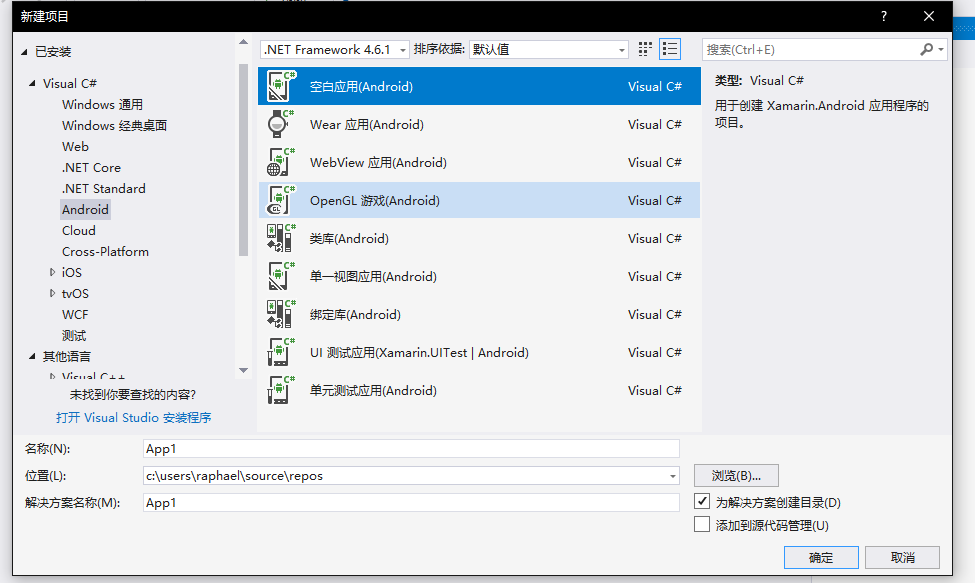This screenshot has height=583, width=975.
Task: Click the 绑定库(Android) icon
Action: (281, 314)
